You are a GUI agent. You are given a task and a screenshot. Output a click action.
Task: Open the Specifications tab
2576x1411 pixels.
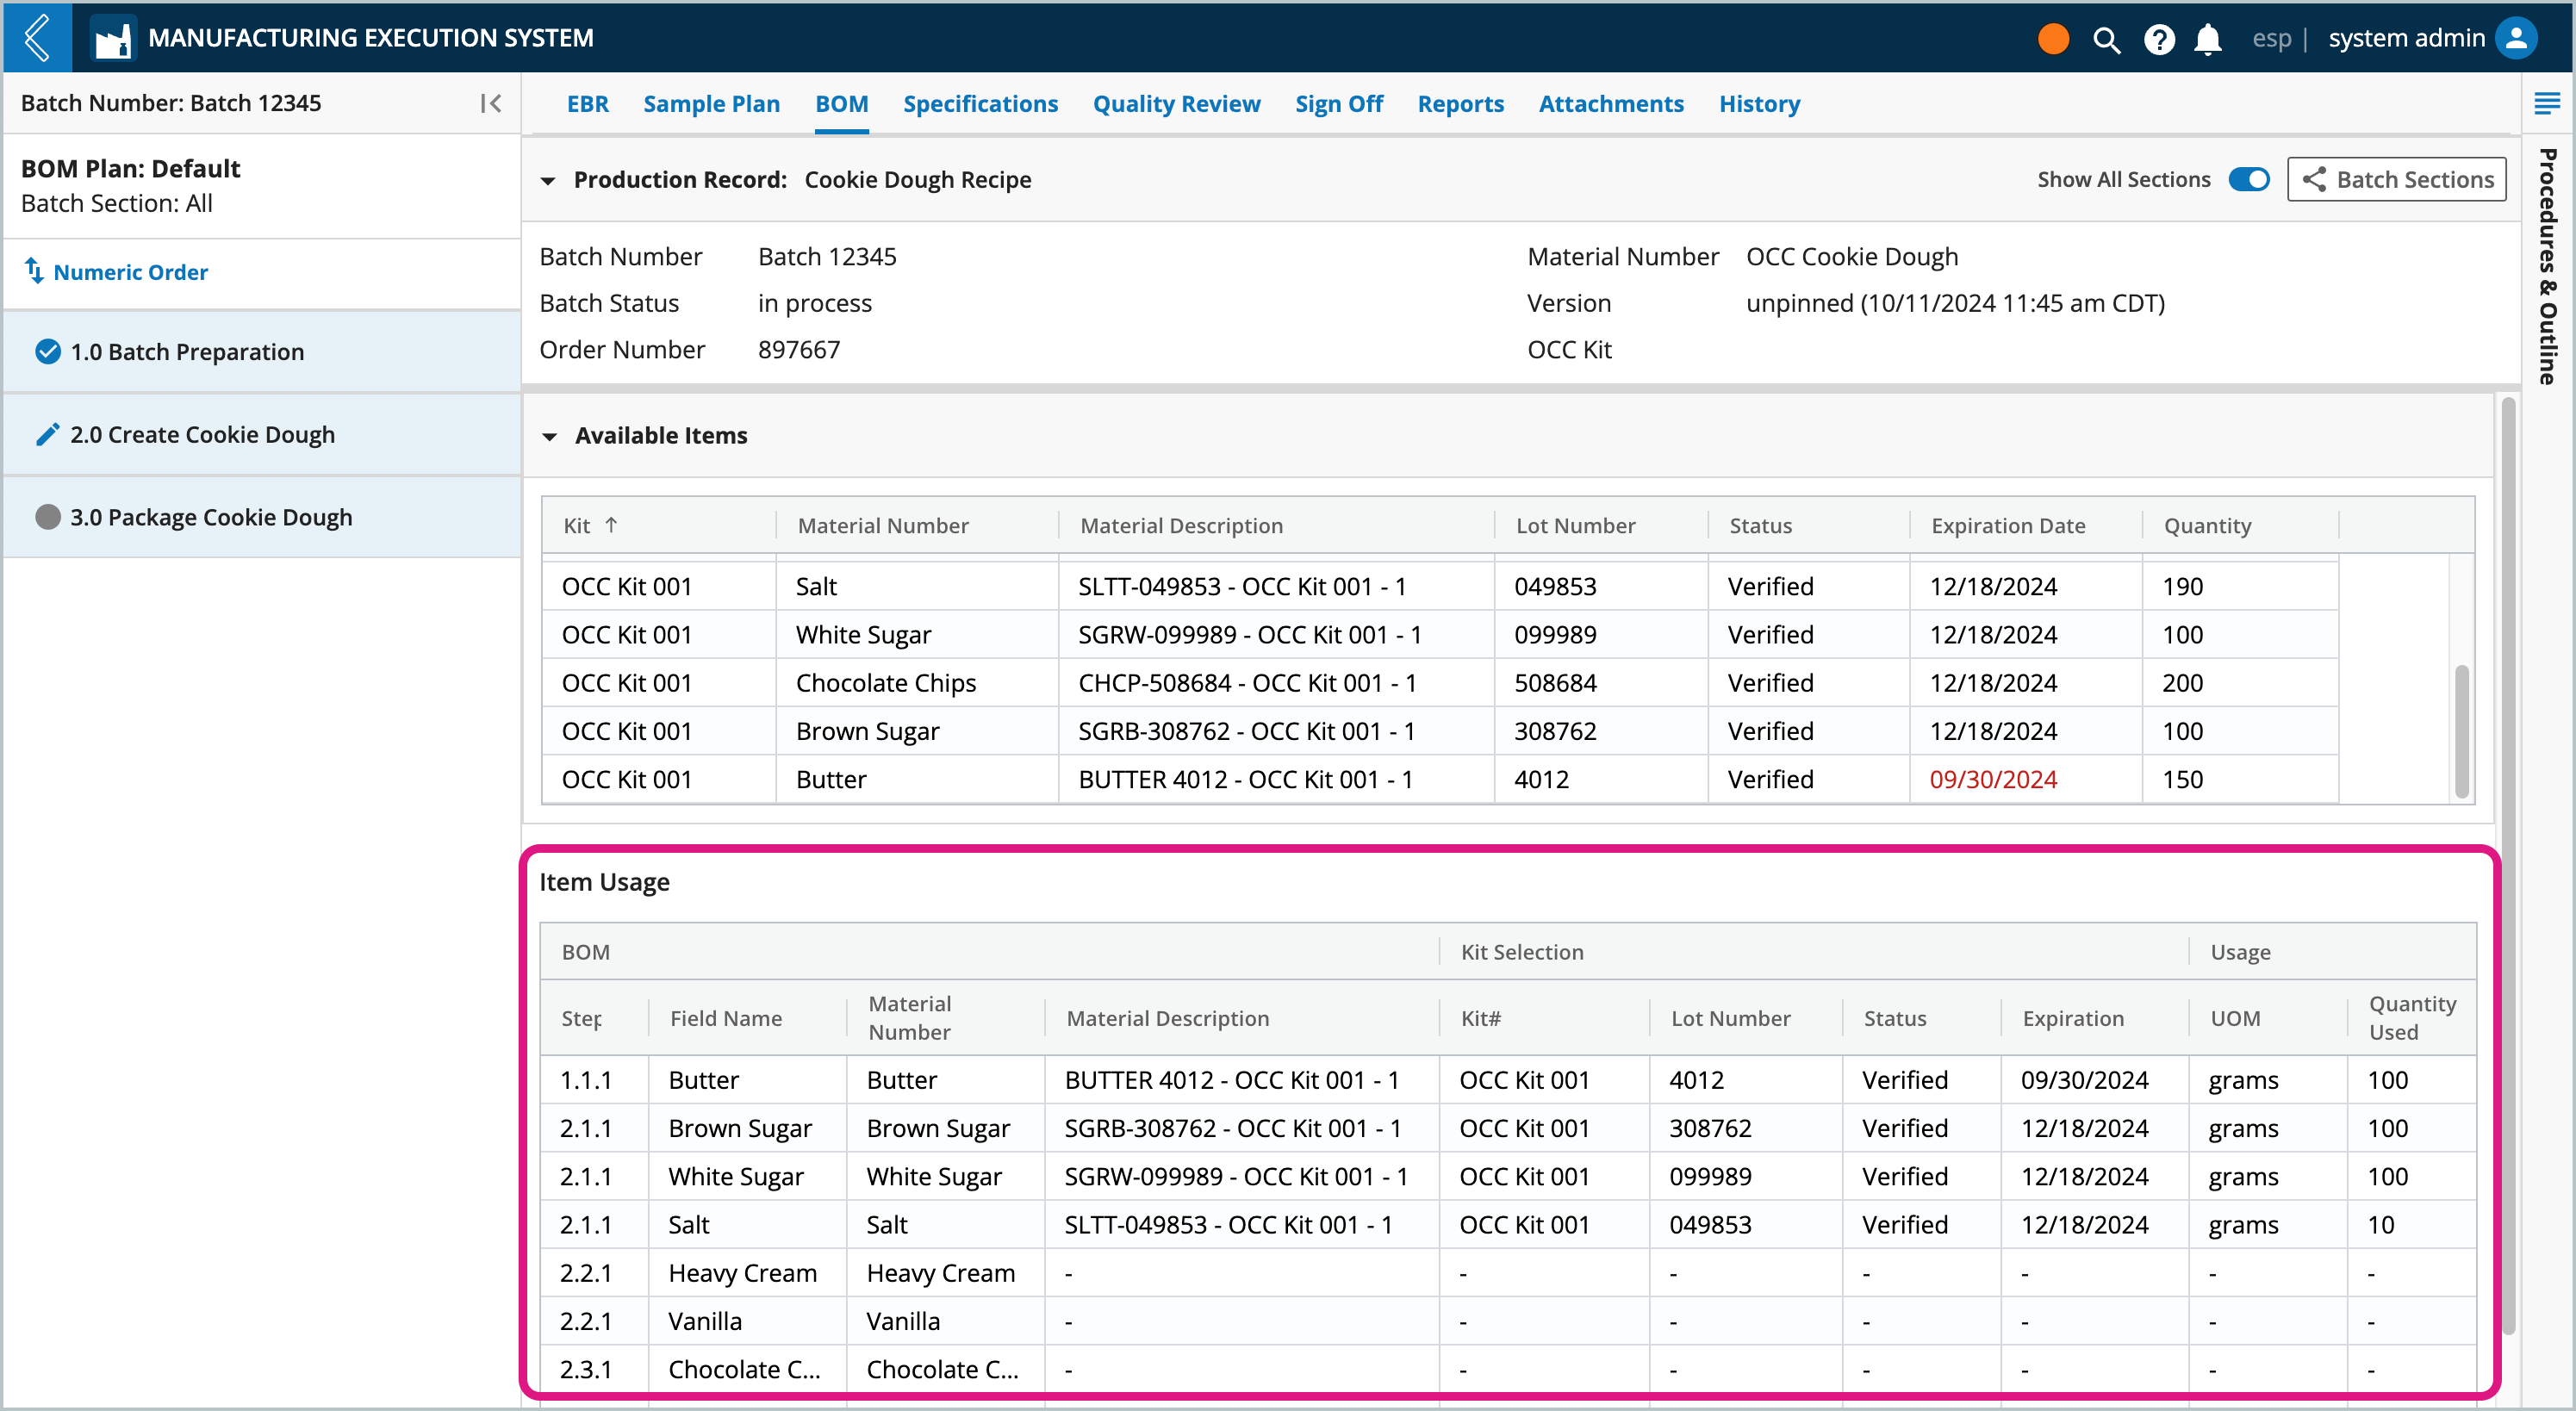coord(980,103)
